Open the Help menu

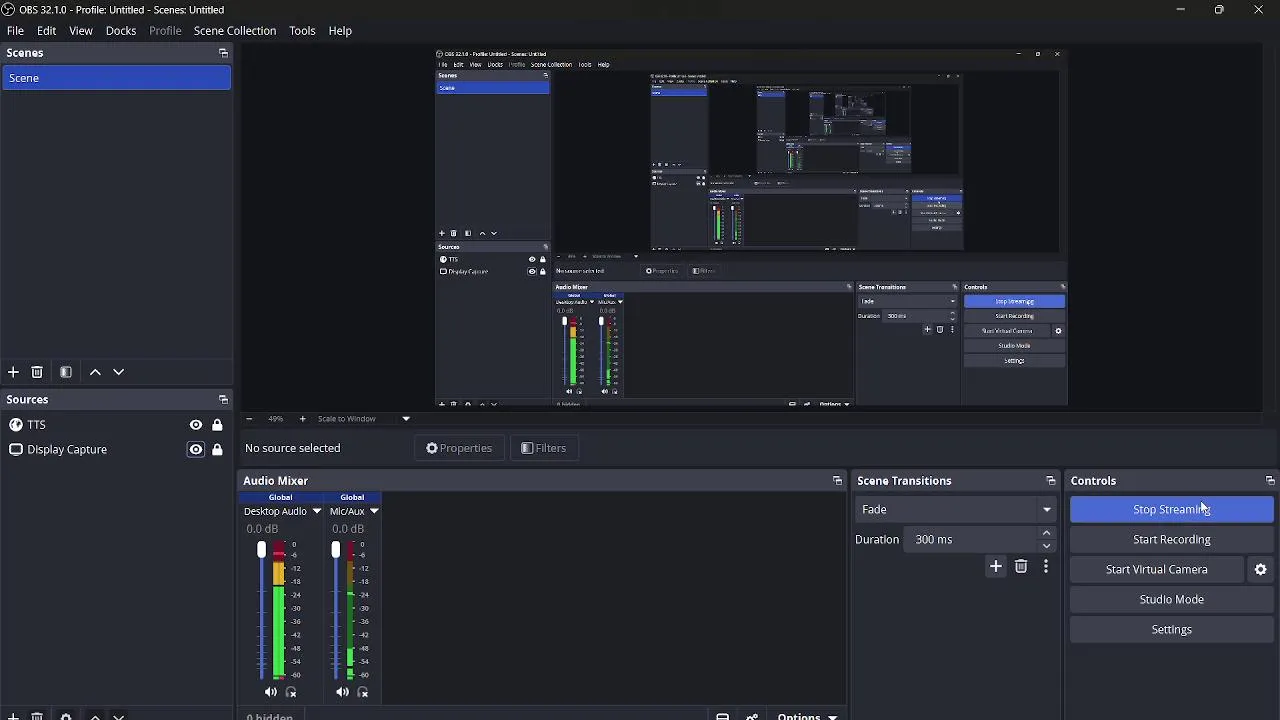pos(340,31)
